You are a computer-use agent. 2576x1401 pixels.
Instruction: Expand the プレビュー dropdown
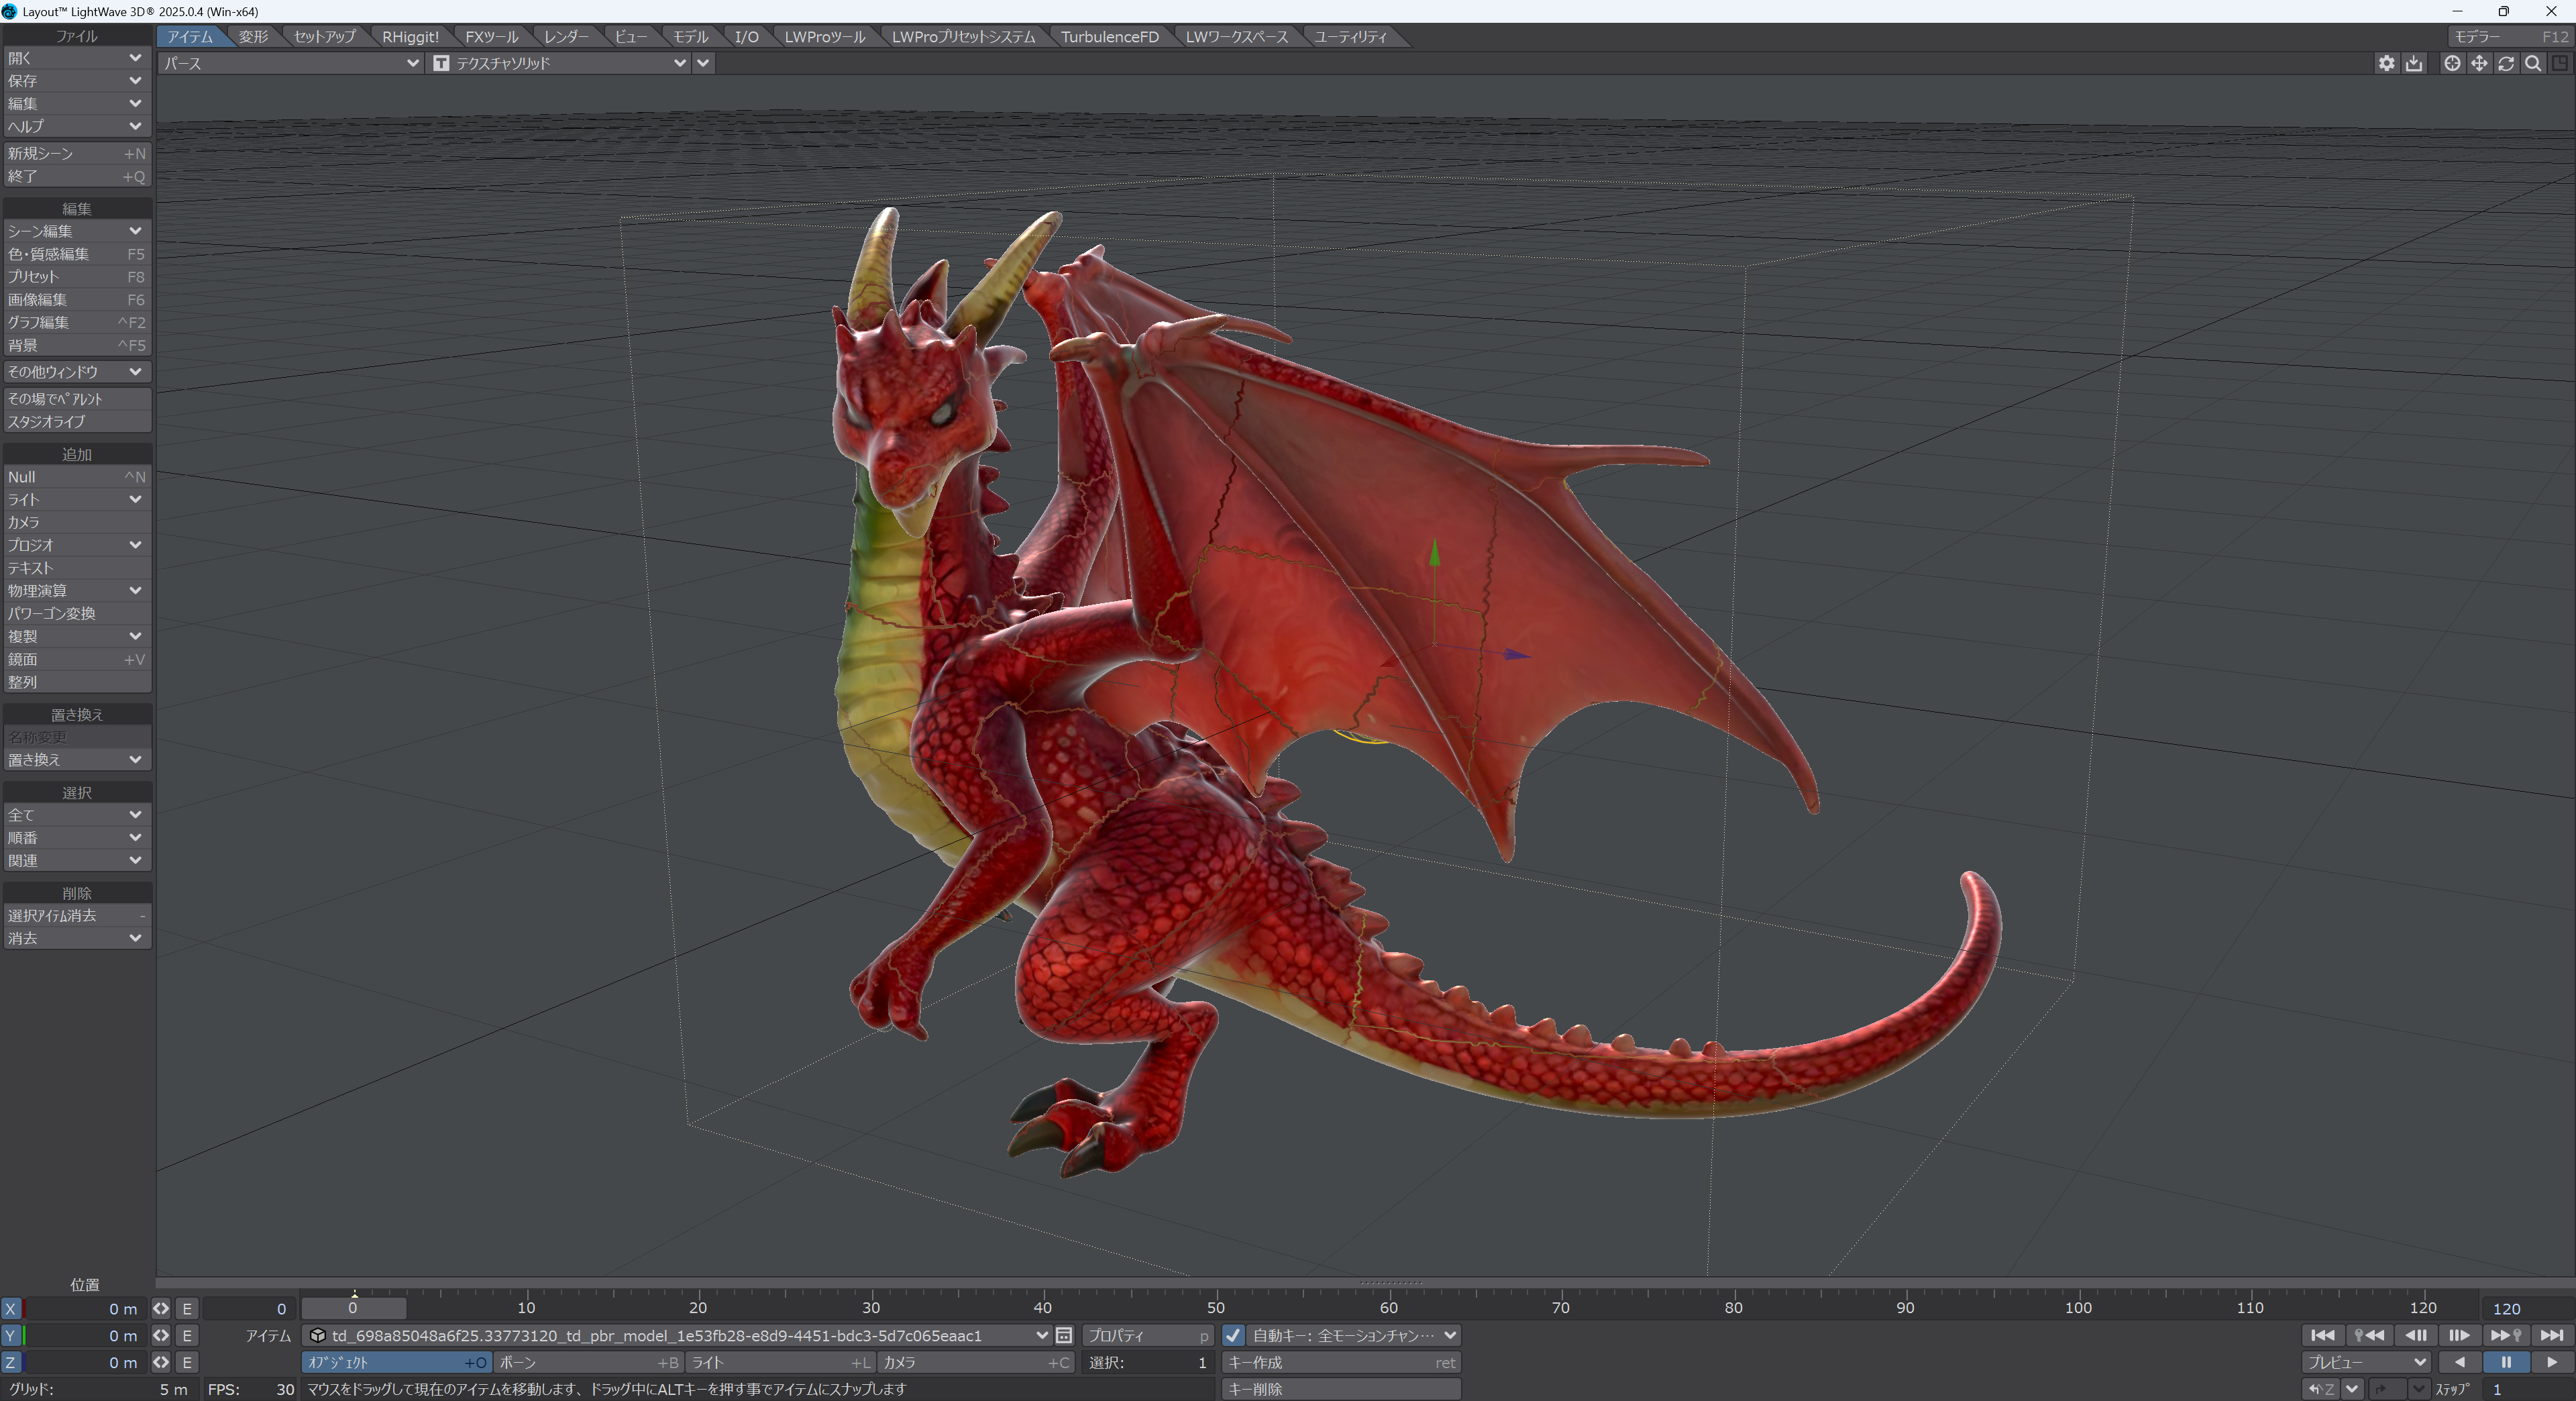pyautogui.click(x=2366, y=1362)
